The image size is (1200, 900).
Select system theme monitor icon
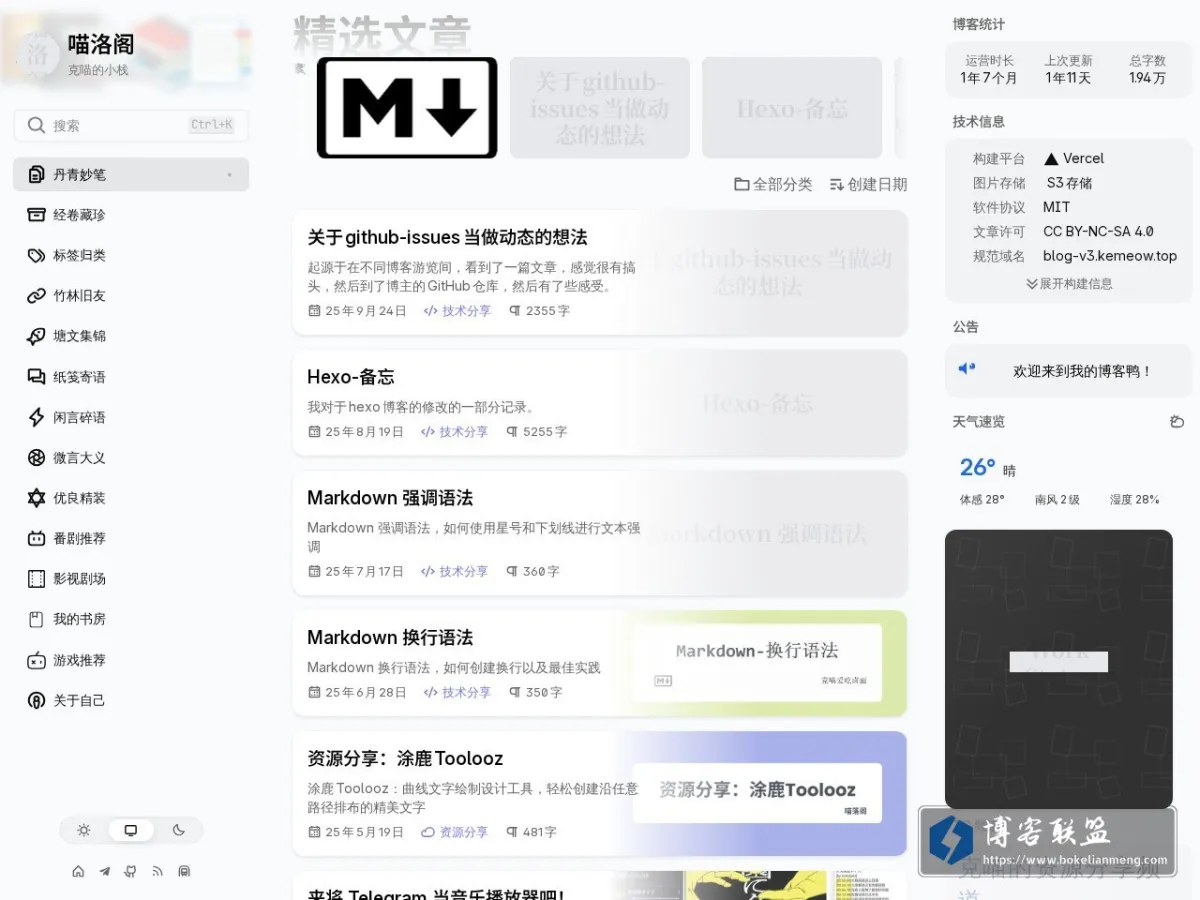pyautogui.click(x=131, y=830)
